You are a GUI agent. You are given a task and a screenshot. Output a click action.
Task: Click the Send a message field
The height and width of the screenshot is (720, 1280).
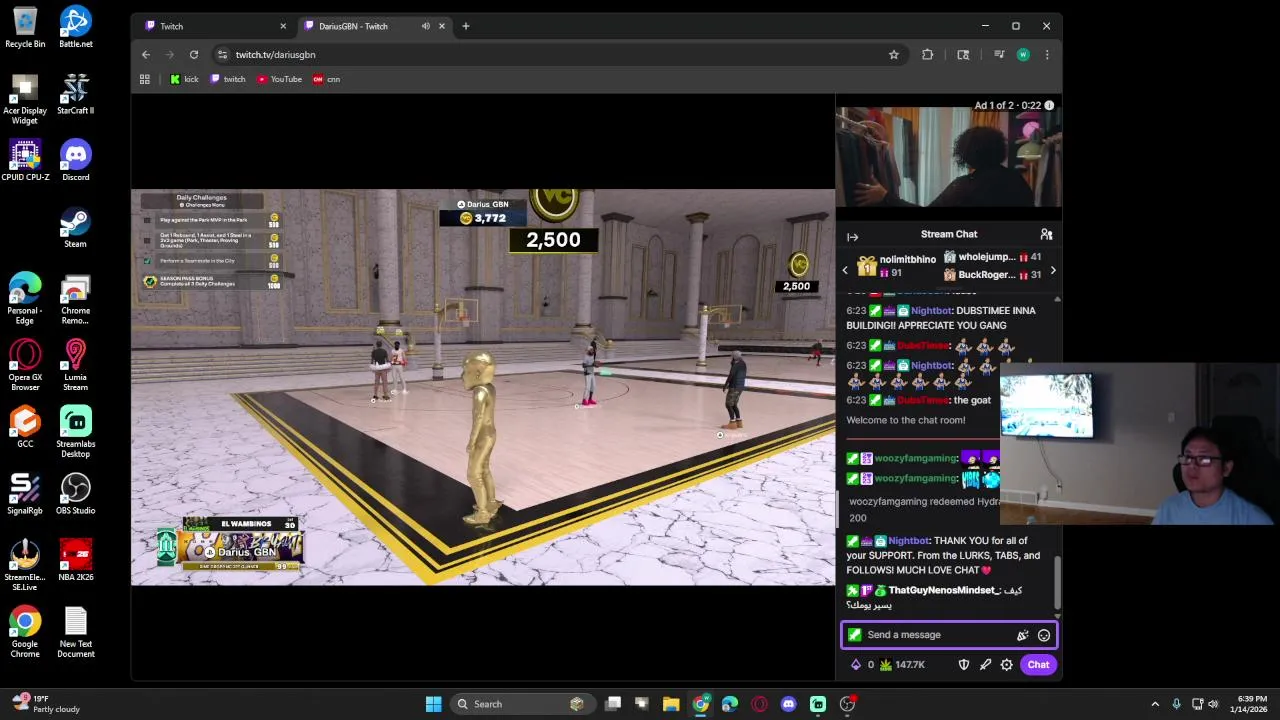tap(948, 635)
